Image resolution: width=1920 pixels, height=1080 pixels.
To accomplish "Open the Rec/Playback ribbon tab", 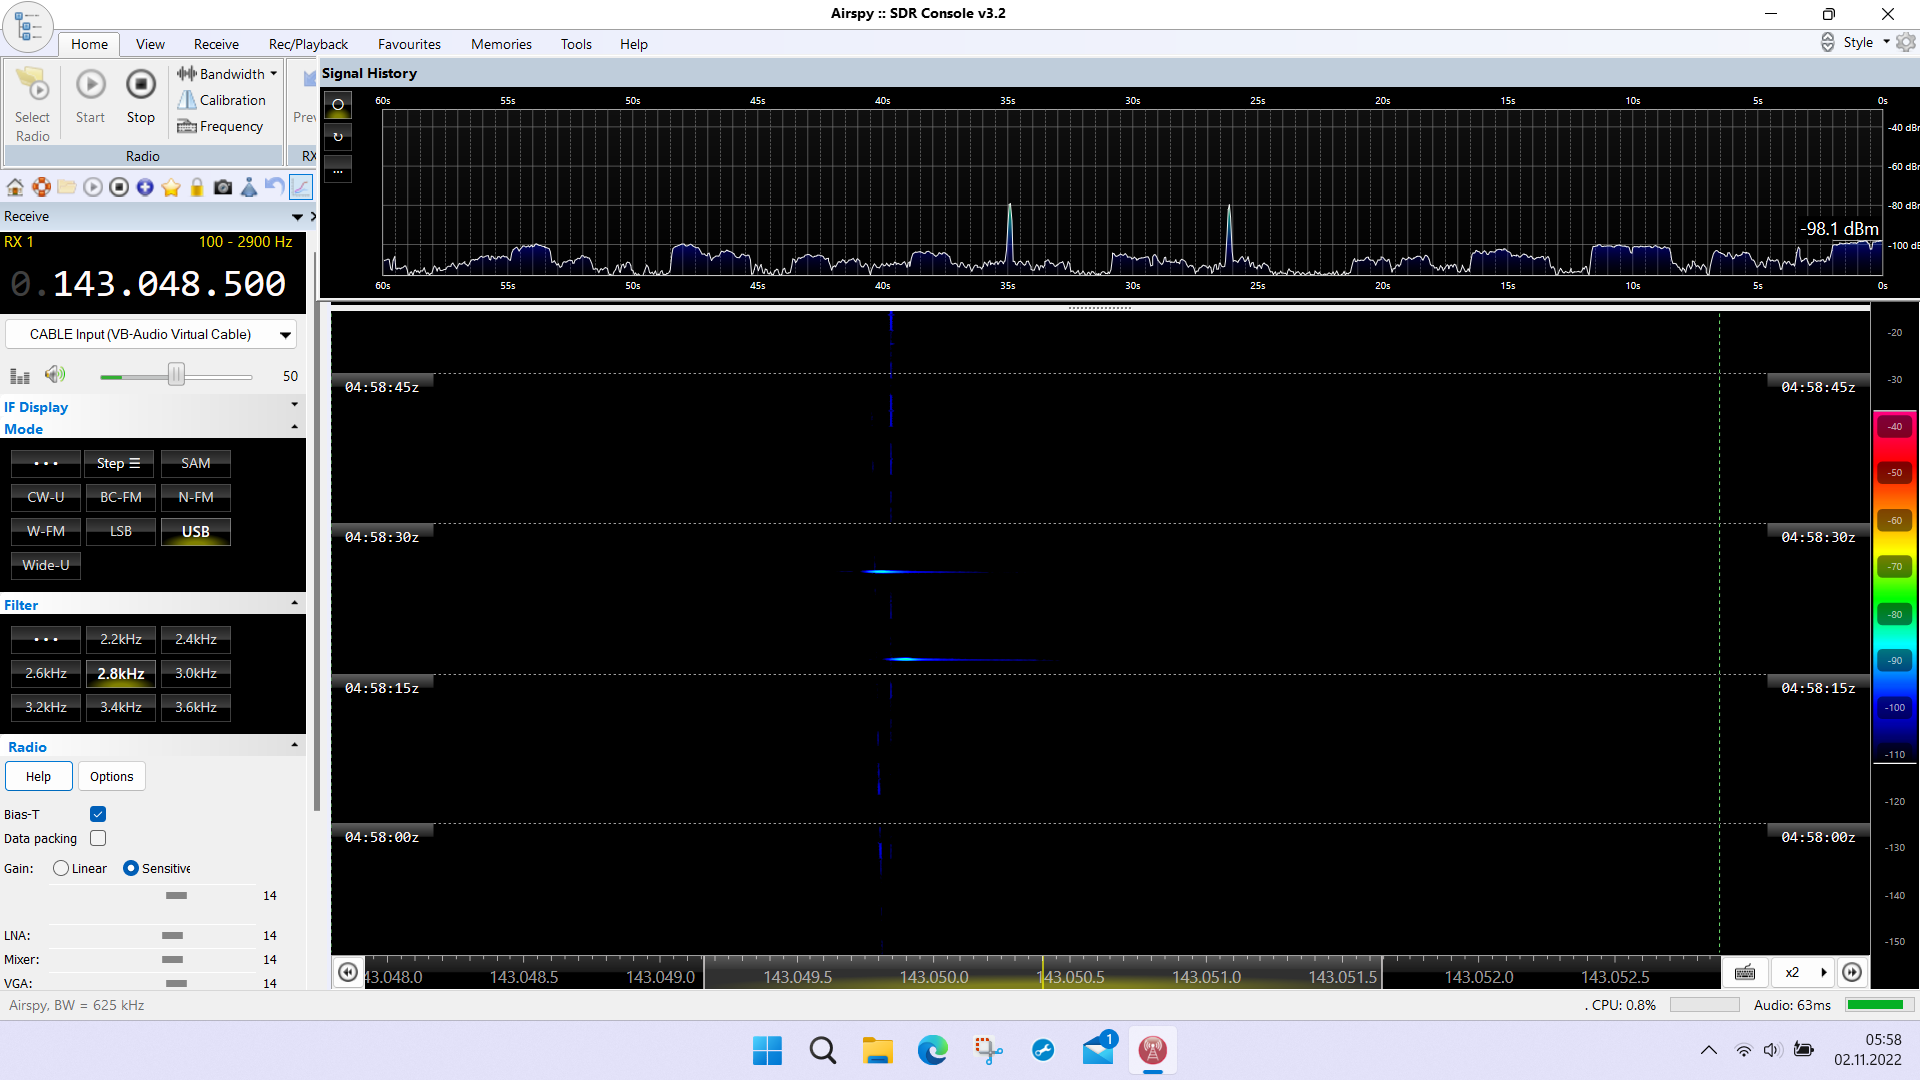I will pos(308,44).
